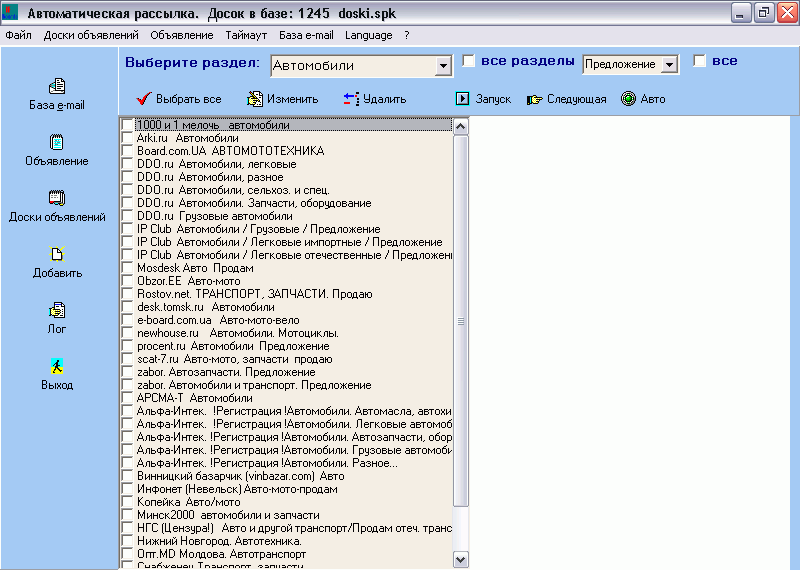Click the Выход running man icon

click(x=57, y=366)
